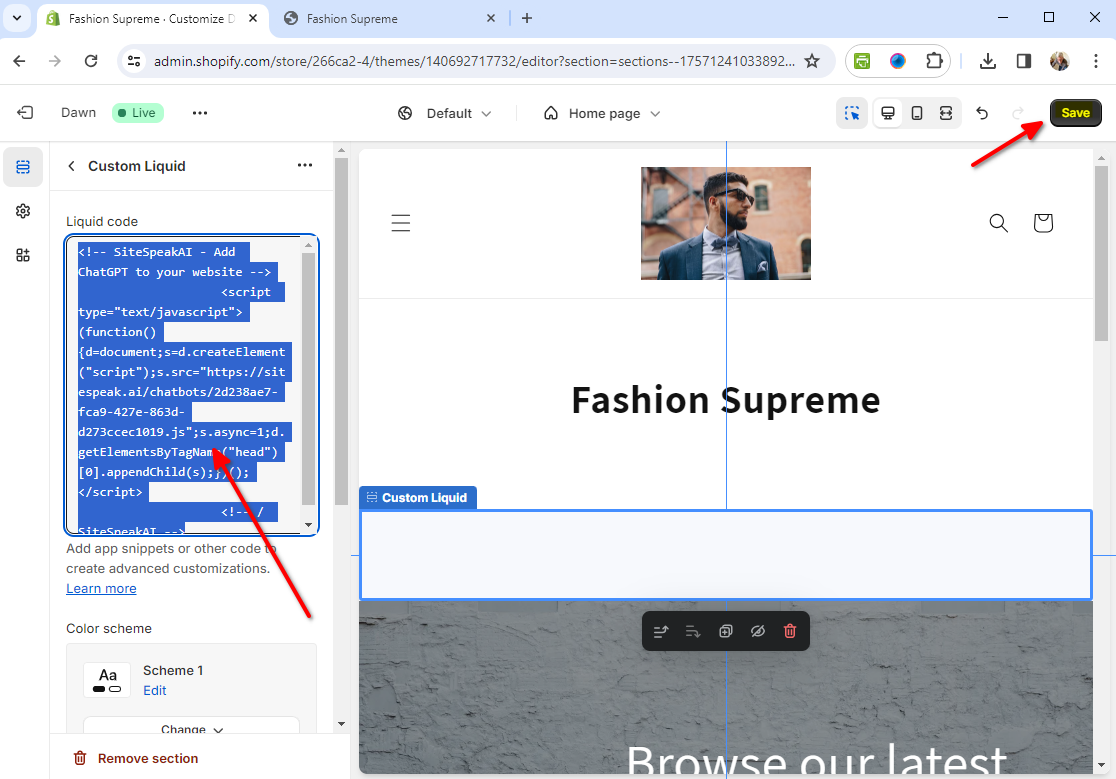Open the Learn more link
The height and width of the screenshot is (779, 1116).
click(x=101, y=588)
